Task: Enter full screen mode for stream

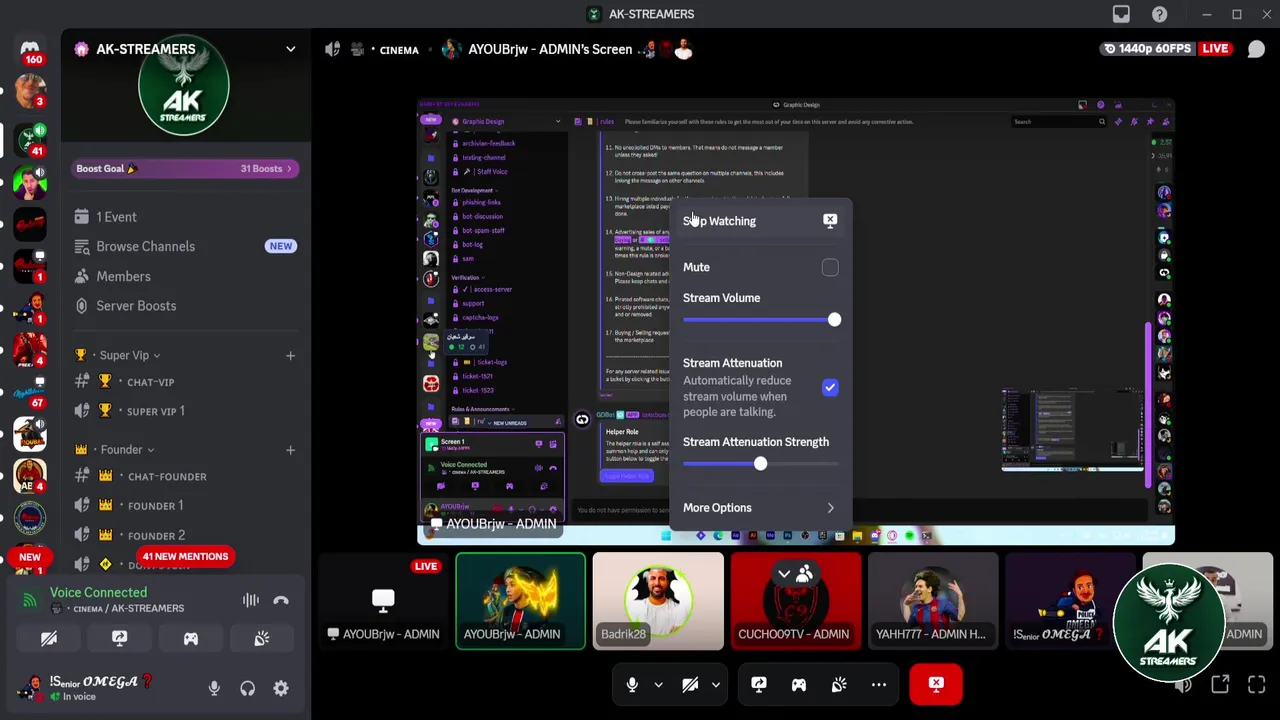Action: tap(1257, 684)
